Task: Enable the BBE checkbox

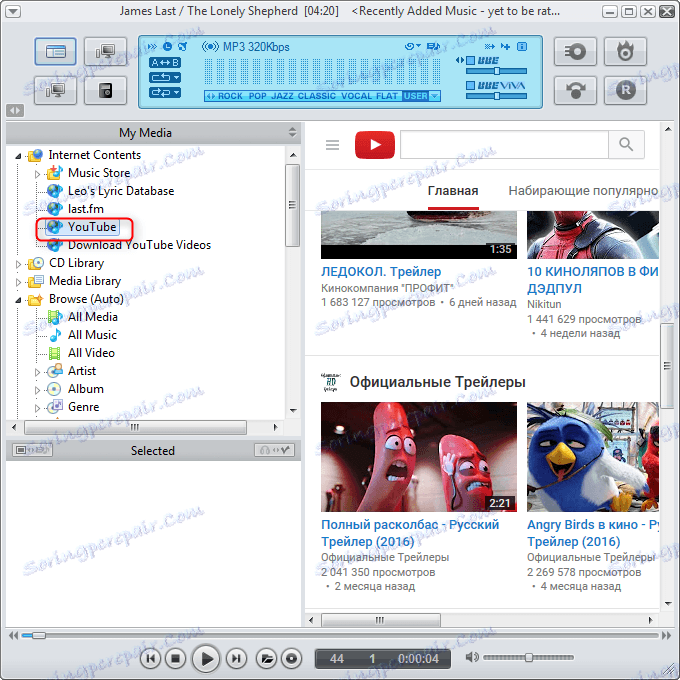Action: pyautogui.click(x=471, y=60)
